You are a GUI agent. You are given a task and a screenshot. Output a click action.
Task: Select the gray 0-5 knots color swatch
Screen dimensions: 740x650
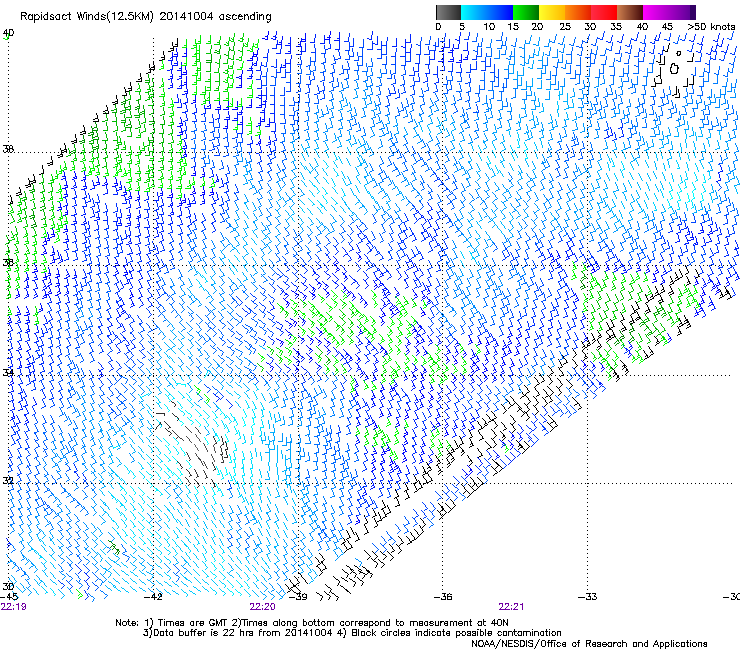click(x=448, y=12)
